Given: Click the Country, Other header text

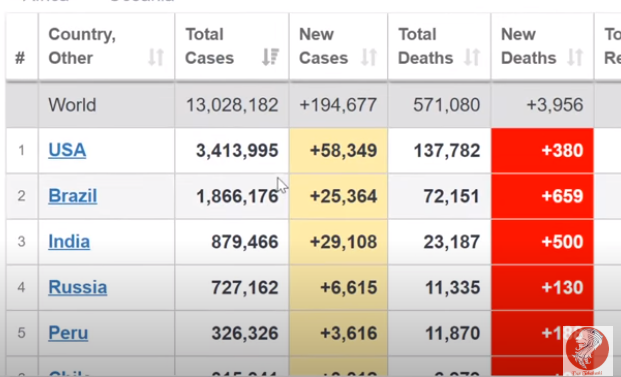Looking at the screenshot, I should 82,46.
